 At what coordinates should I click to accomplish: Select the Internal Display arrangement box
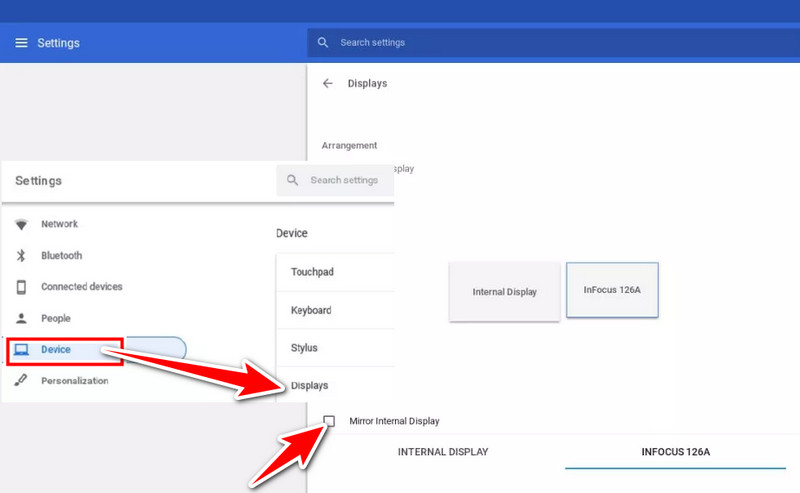[504, 292]
